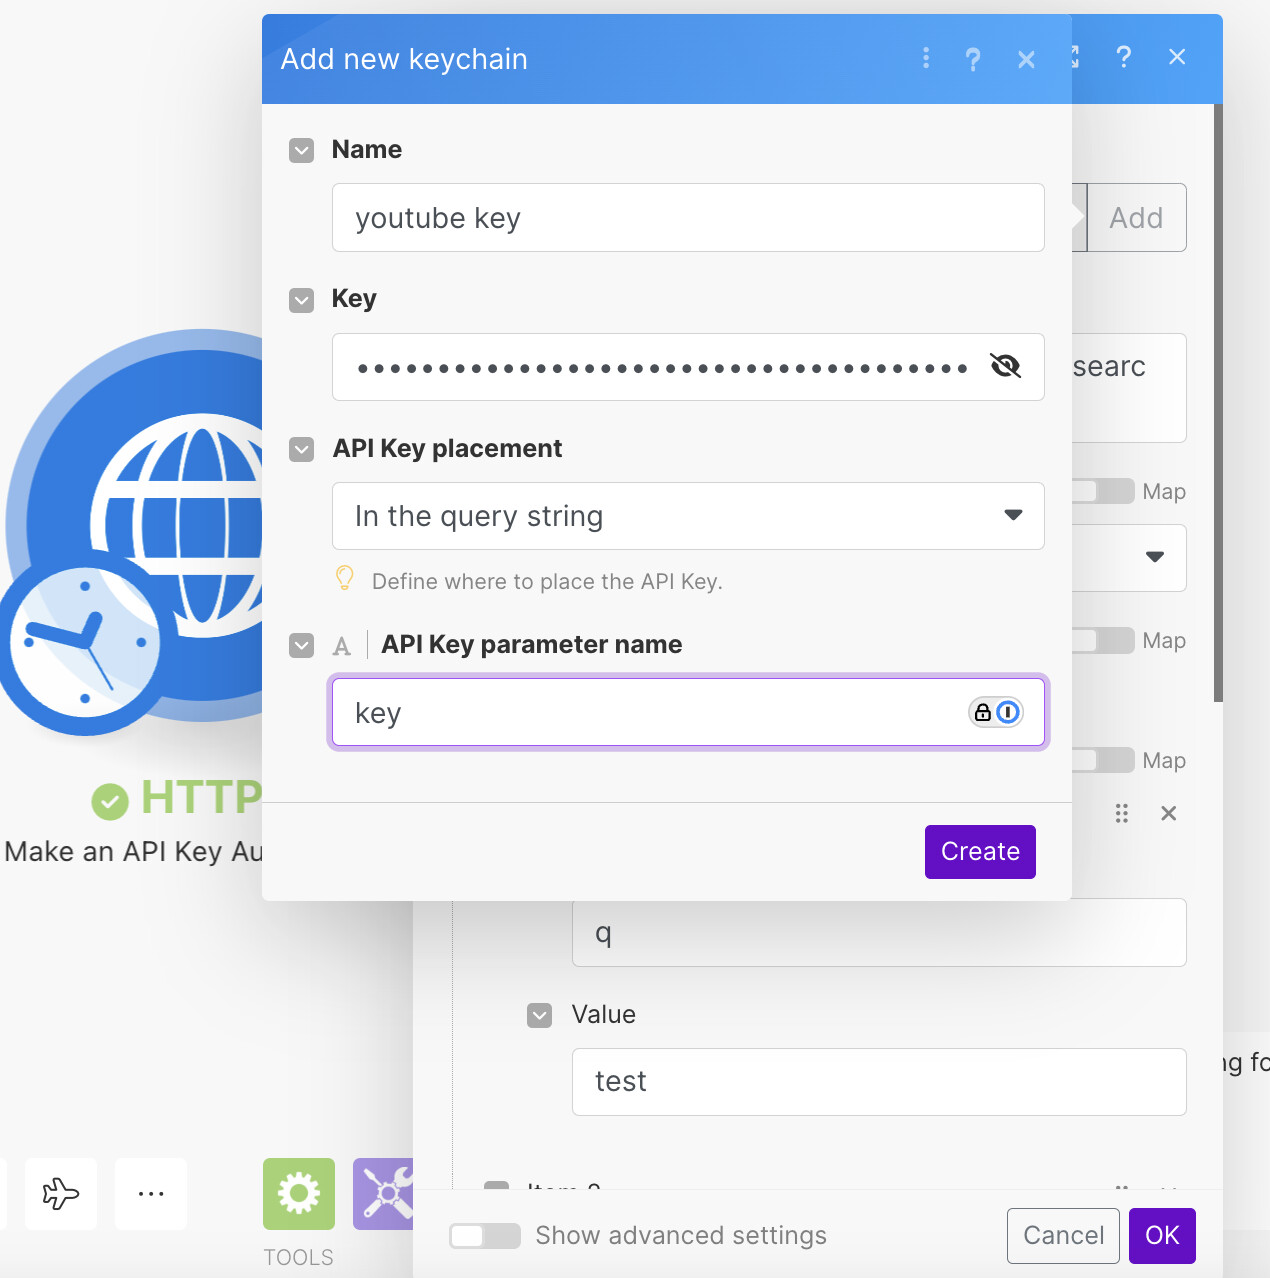Screen dimensions: 1270x1278
Task: Click into the 'youtube key' name field
Action: (687, 217)
